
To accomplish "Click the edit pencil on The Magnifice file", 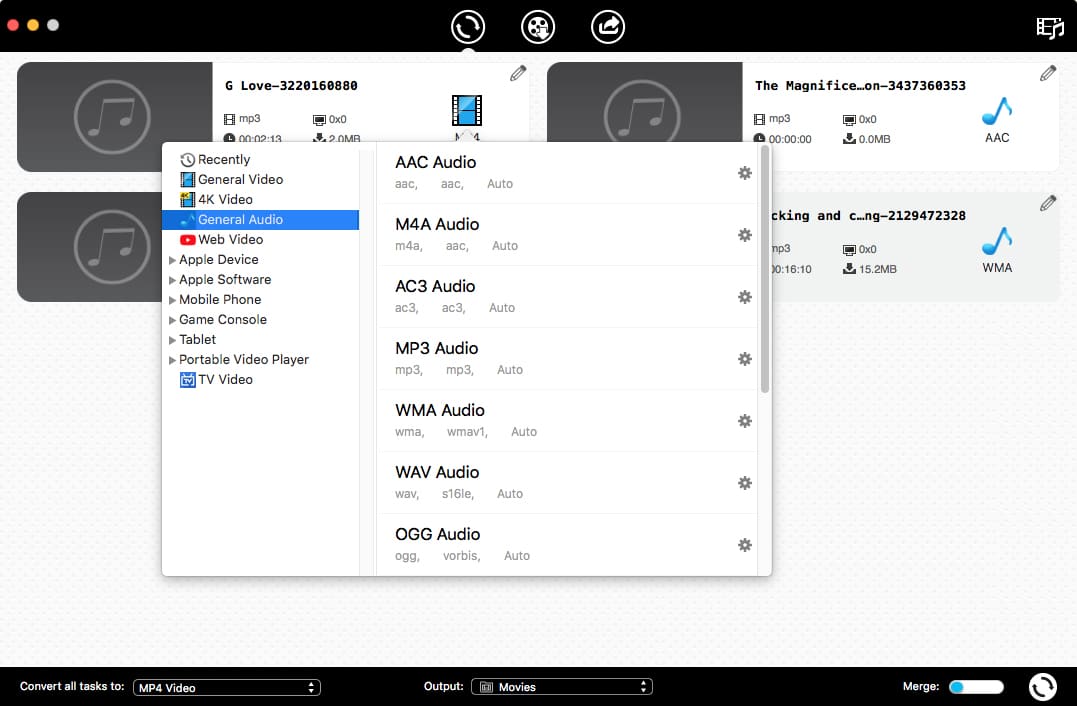I will coord(1047,73).
